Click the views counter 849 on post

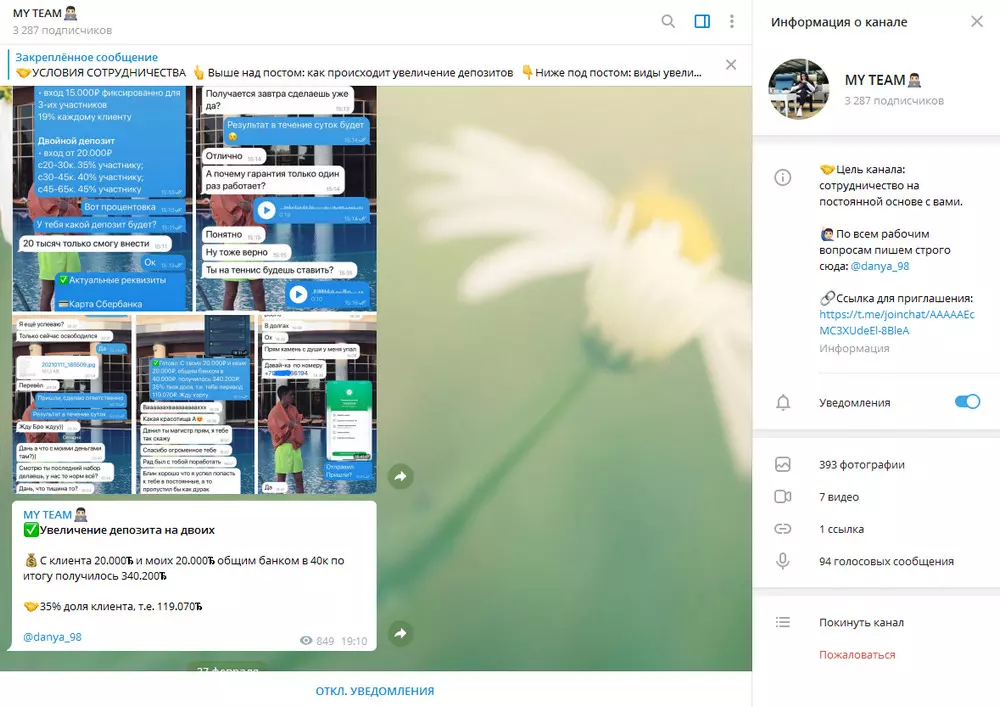tap(317, 641)
